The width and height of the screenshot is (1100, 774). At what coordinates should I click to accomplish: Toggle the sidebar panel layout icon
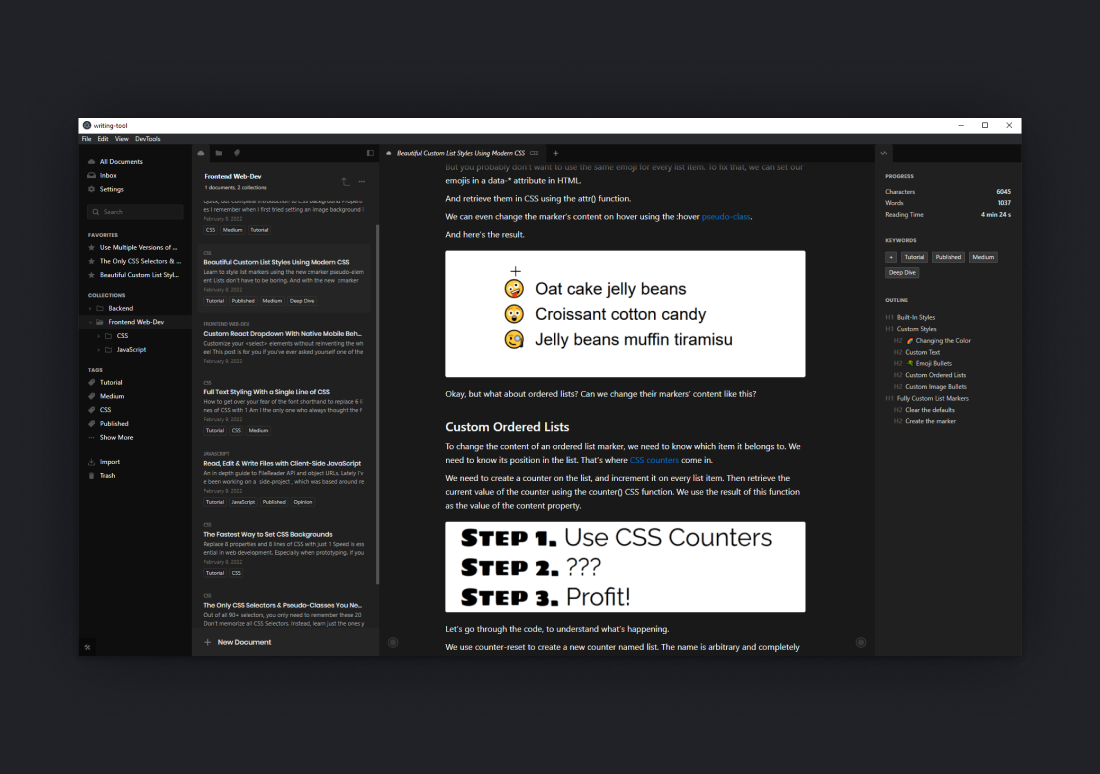pos(370,153)
